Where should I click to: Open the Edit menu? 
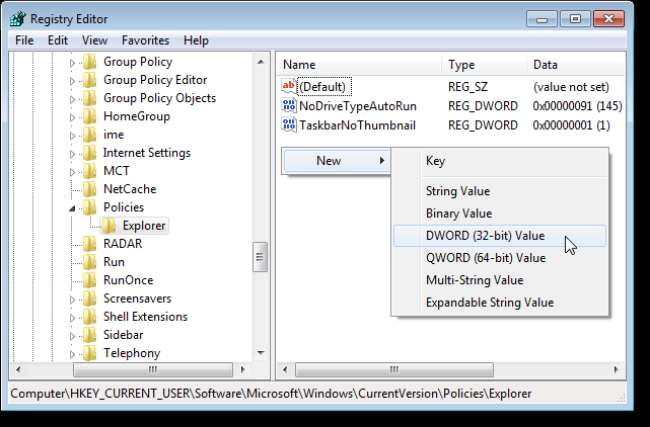(58, 41)
